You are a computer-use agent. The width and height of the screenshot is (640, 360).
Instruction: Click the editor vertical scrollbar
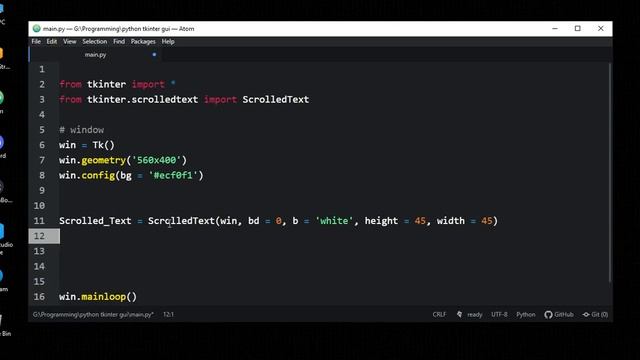(x=610, y=172)
